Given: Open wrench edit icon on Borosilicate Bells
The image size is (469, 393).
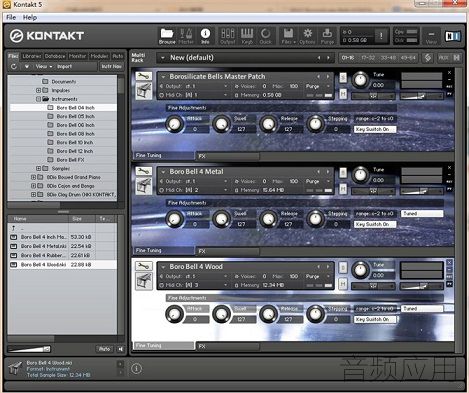Looking at the screenshot, I should pos(144,76).
